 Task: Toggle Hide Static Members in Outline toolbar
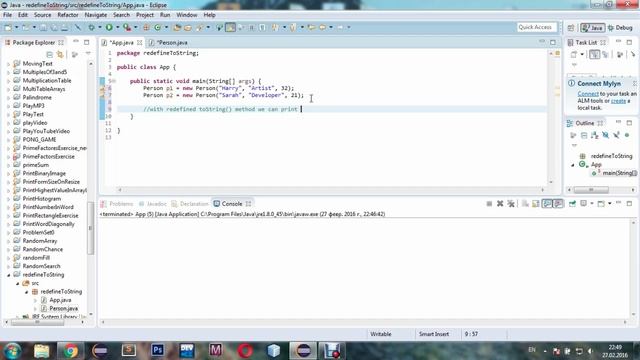click(x=616, y=135)
